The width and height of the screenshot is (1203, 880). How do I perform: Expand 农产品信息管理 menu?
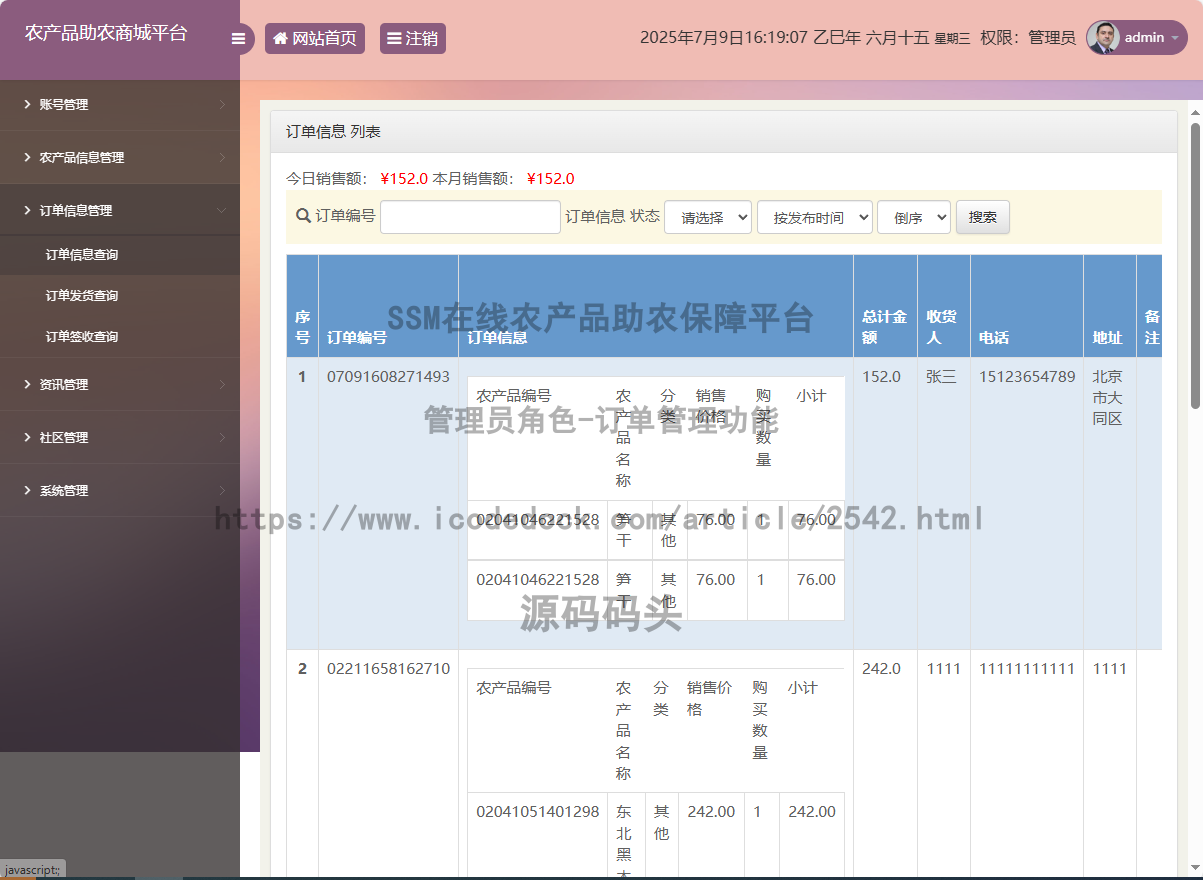pyautogui.click(x=120, y=157)
